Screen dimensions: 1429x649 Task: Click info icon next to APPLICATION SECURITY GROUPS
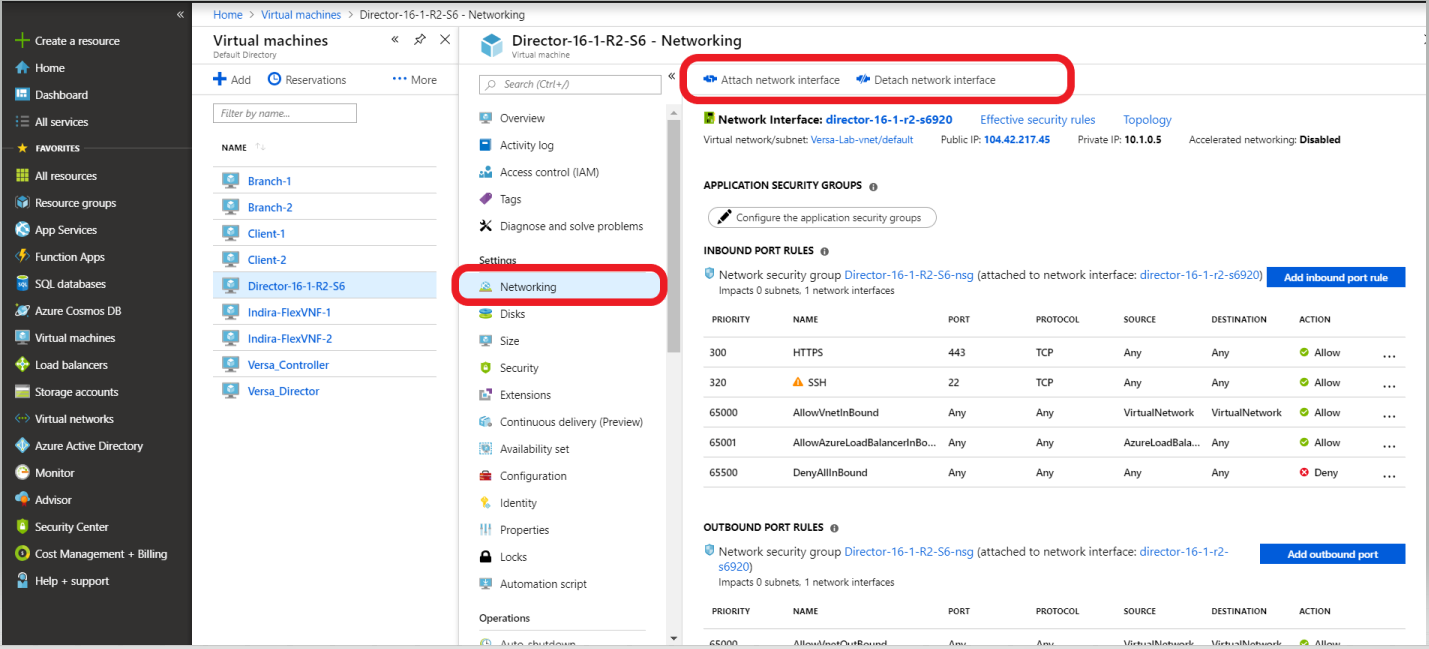(873, 187)
